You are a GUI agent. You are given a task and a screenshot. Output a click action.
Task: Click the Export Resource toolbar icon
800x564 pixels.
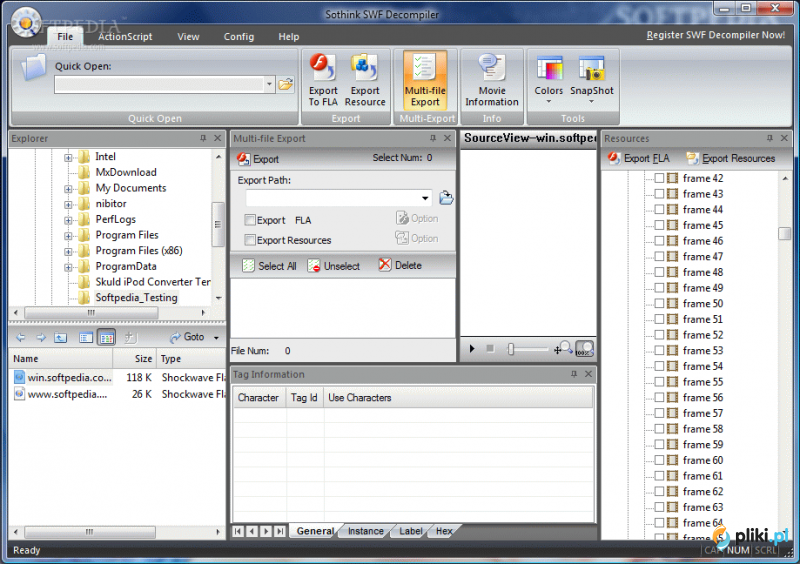(x=365, y=80)
